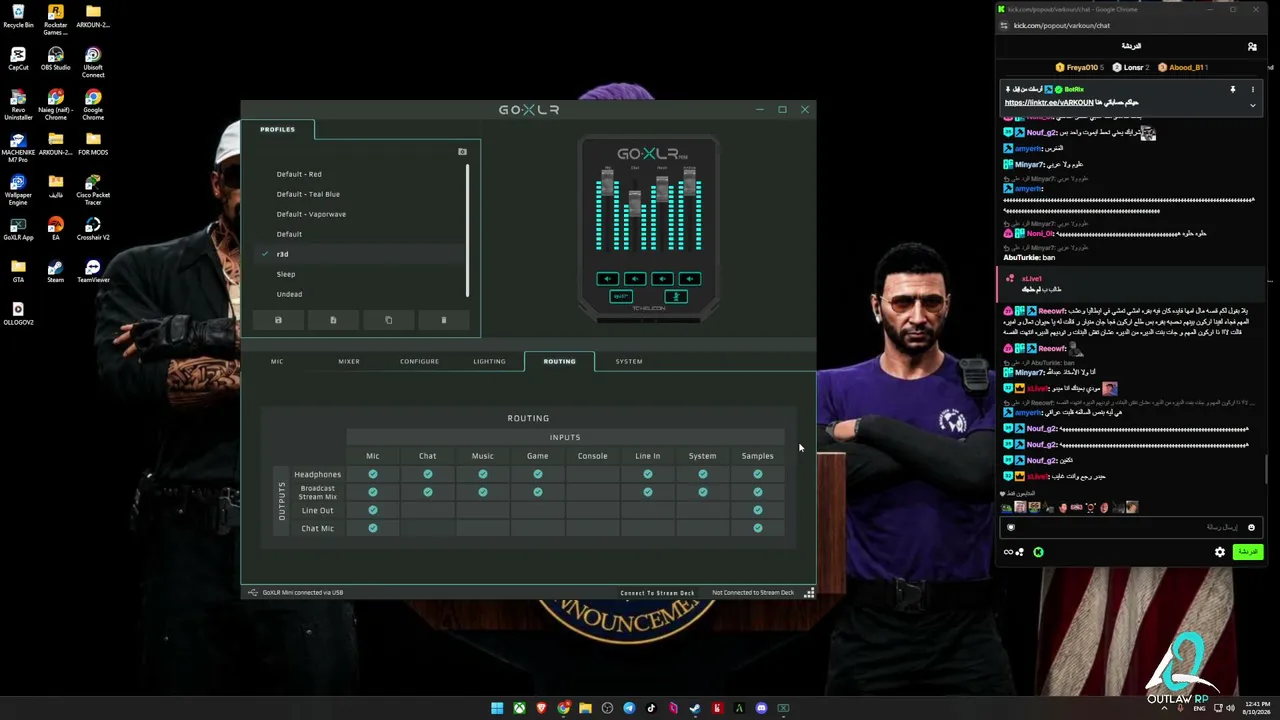Open the Recycle Bin on desktop
The width and height of the screenshot is (1280, 720).
(x=18, y=16)
